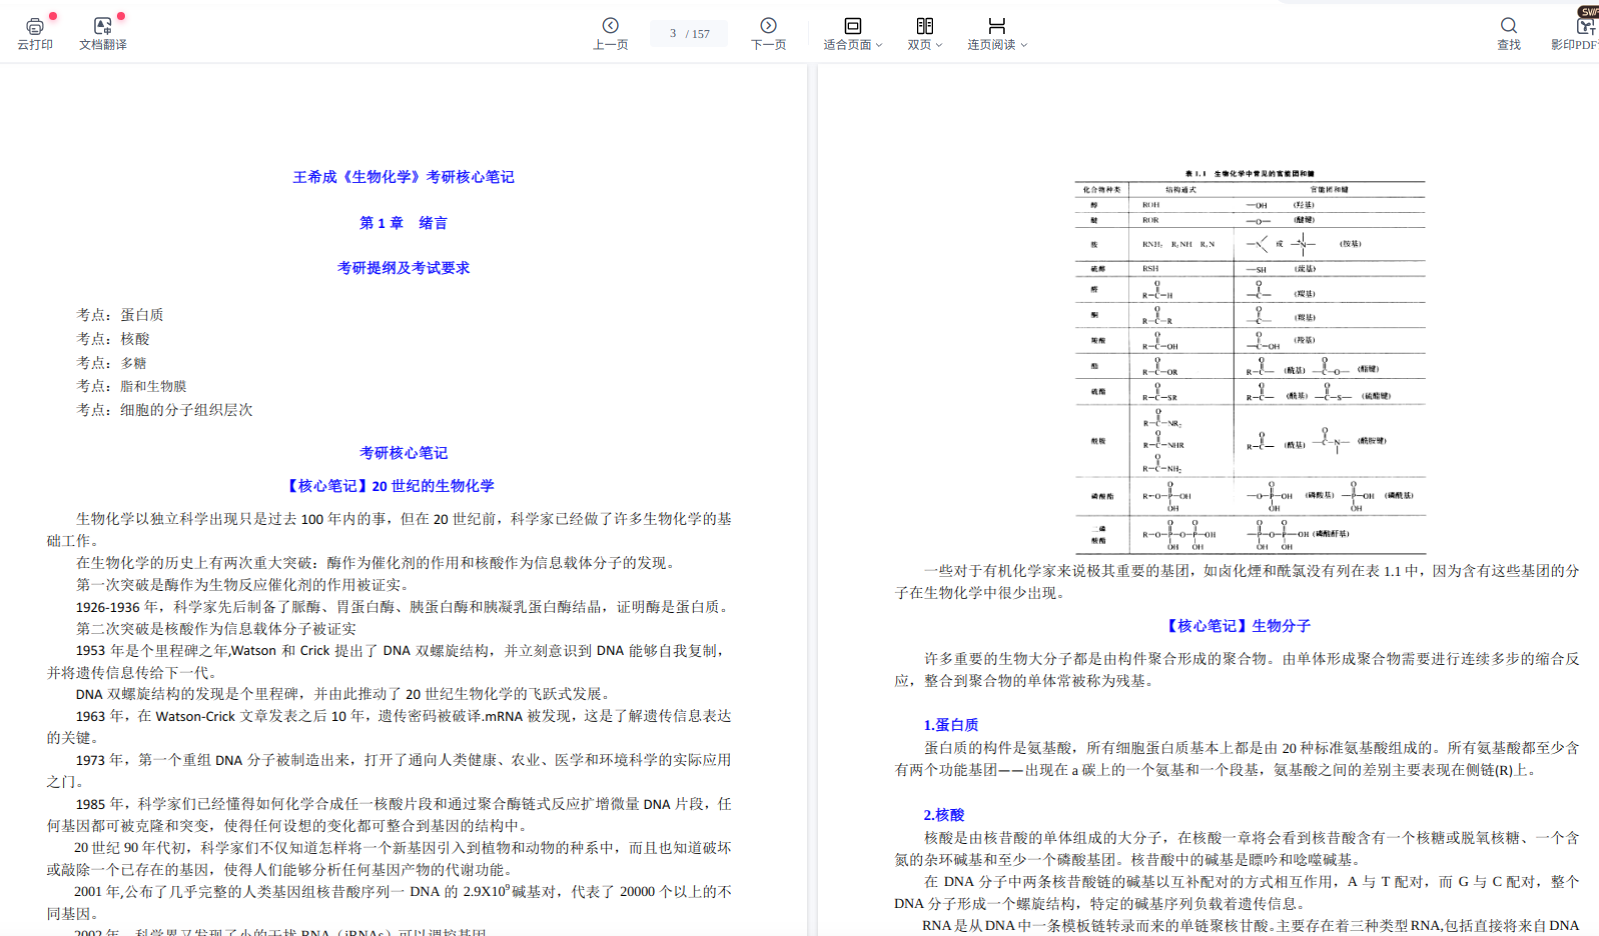Expand the 适合页面 zoom dropdown
The height and width of the screenshot is (936, 1599).
[x=852, y=33]
